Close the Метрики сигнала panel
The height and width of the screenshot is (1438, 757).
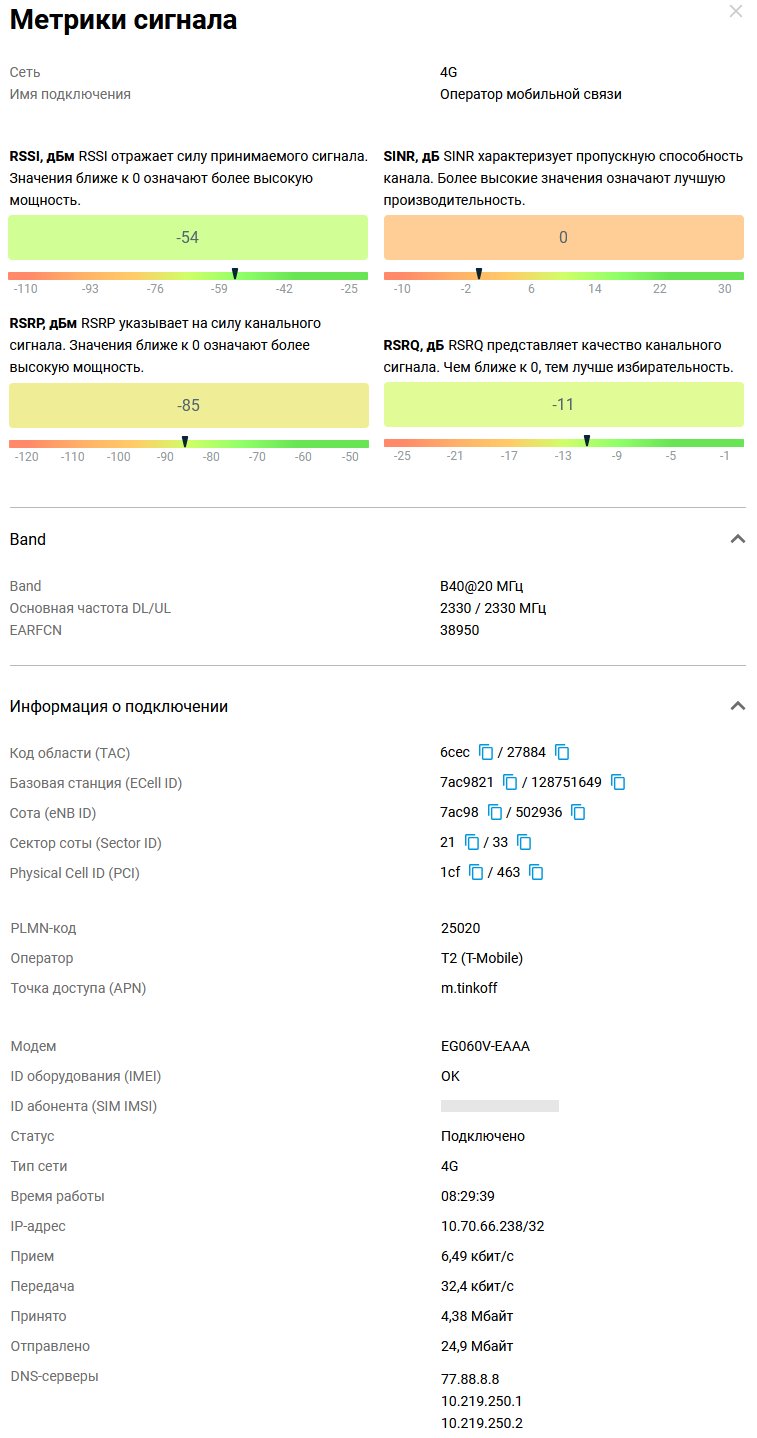tap(736, 12)
